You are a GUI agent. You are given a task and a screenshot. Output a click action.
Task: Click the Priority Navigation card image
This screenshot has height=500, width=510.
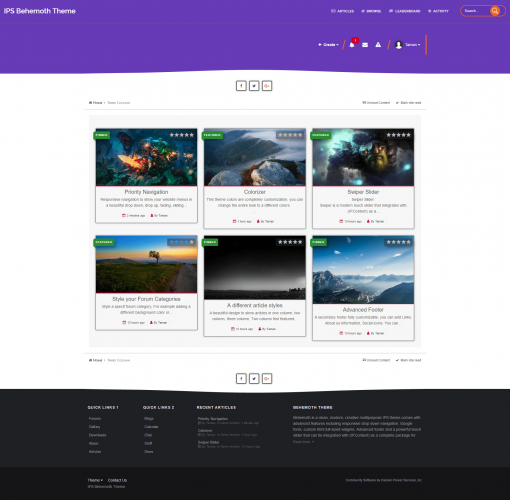point(146,157)
